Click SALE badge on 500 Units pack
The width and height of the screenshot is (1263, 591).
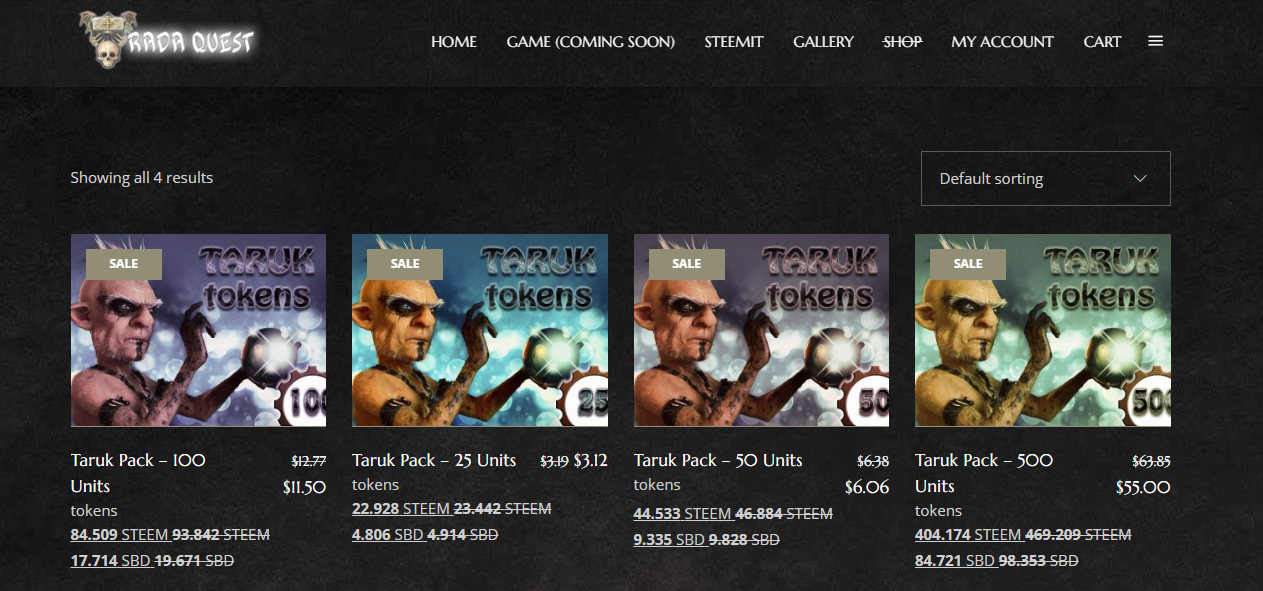tap(968, 264)
